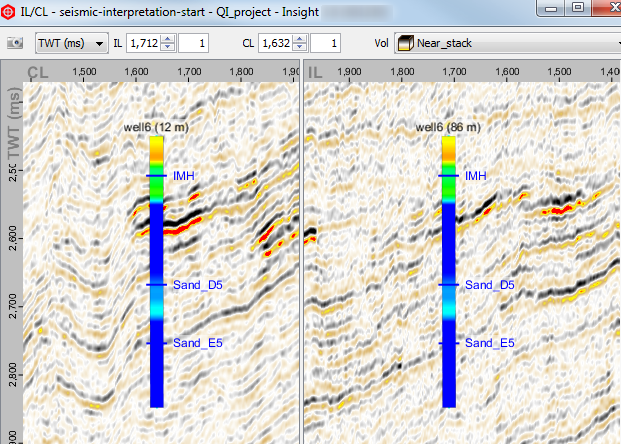
Task: Click the IL value field showing 1,712
Action: click(x=143, y=43)
